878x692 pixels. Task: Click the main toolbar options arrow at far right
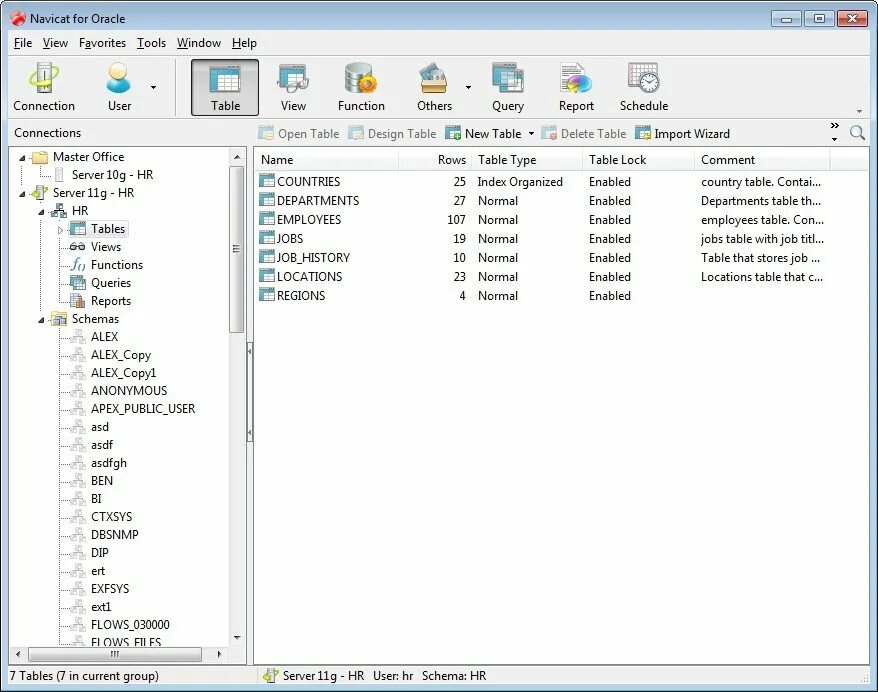(x=859, y=111)
